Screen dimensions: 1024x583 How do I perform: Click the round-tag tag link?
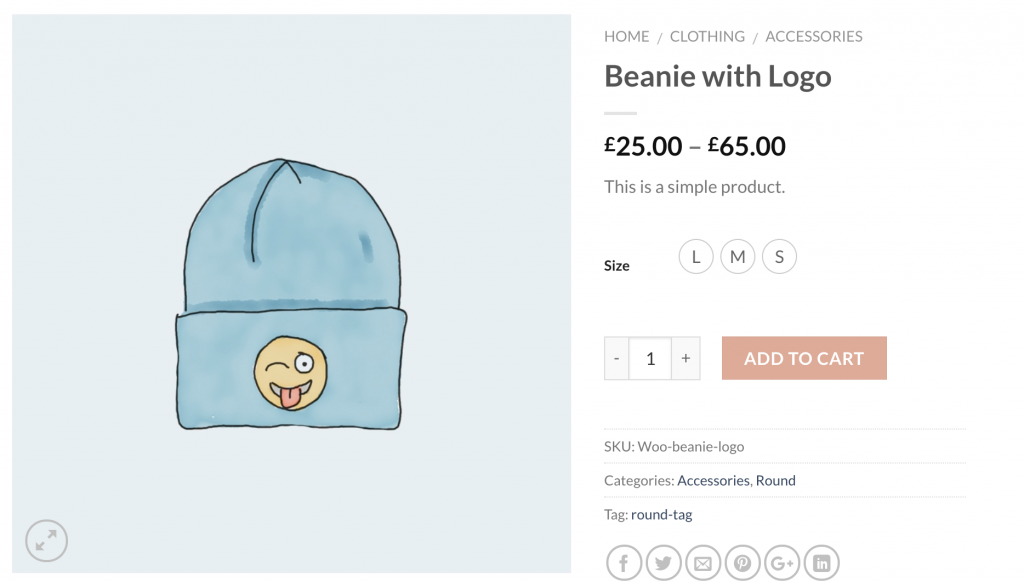(x=662, y=514)
